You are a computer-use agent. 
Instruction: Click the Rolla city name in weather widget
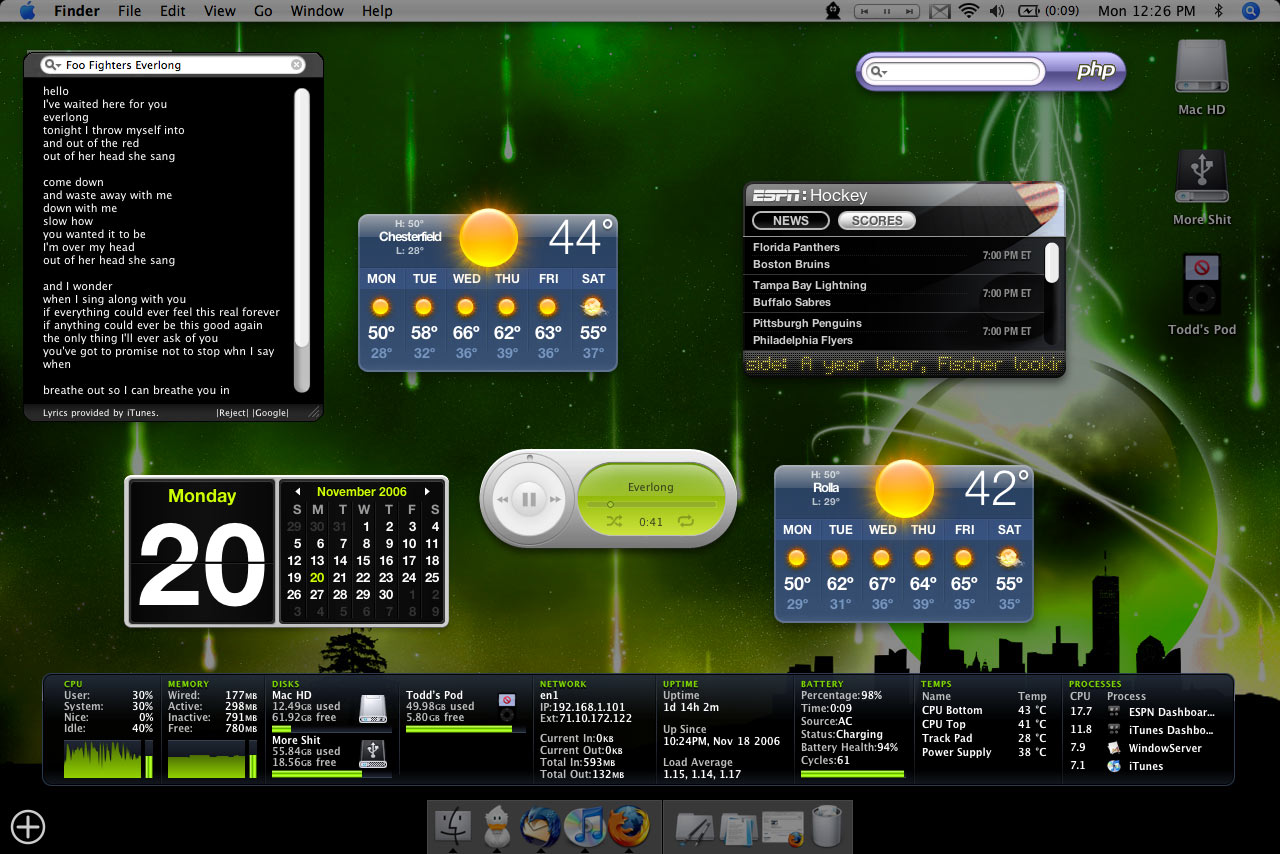tap(826, 488)
